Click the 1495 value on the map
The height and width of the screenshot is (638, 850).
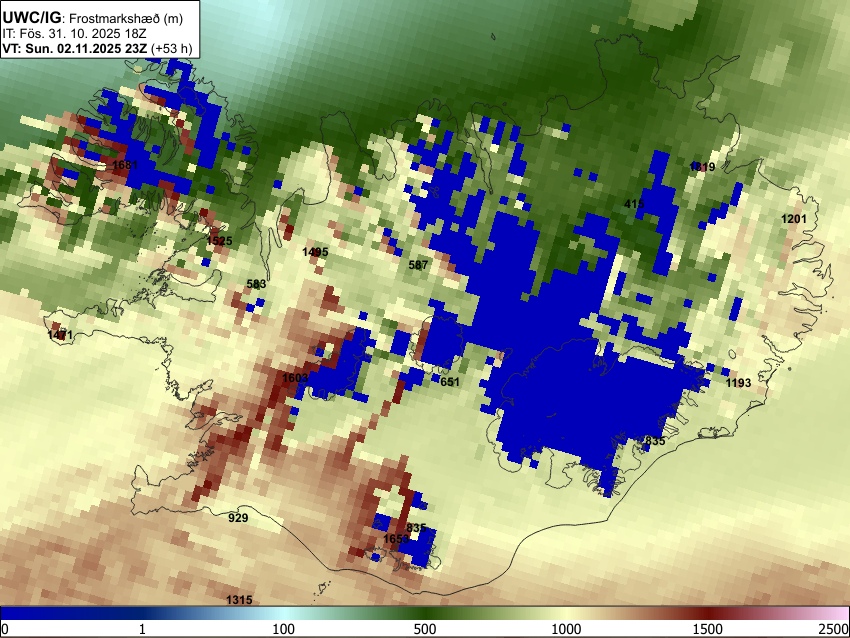coord(315,252)
